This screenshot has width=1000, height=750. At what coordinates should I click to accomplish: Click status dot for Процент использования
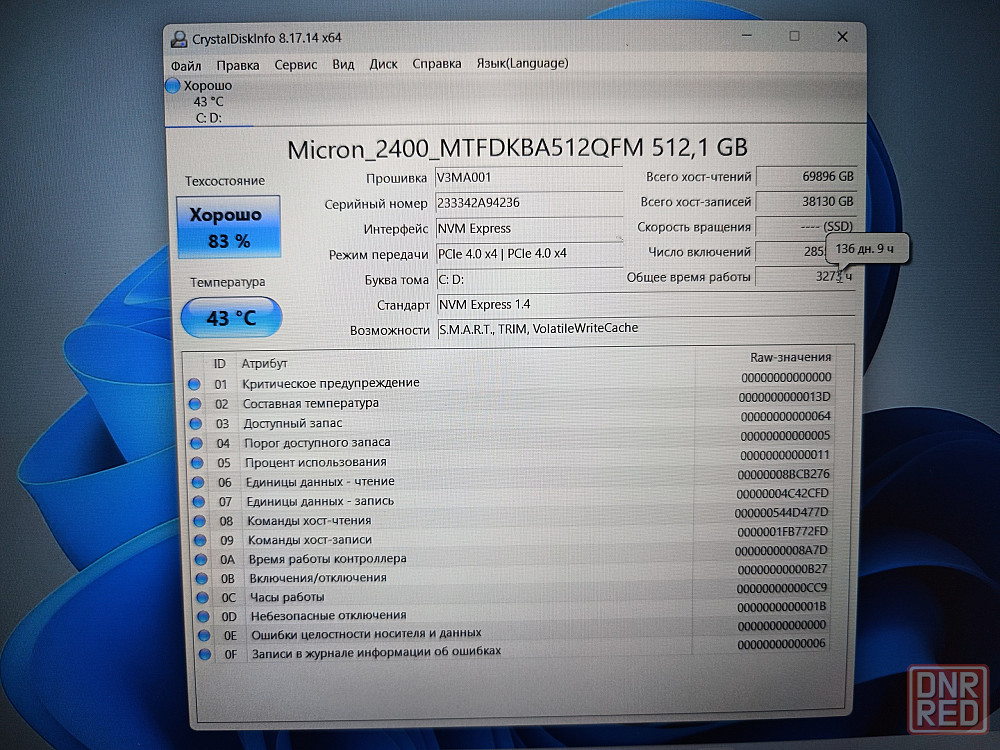pyautogui.click(x=197, y=462)
